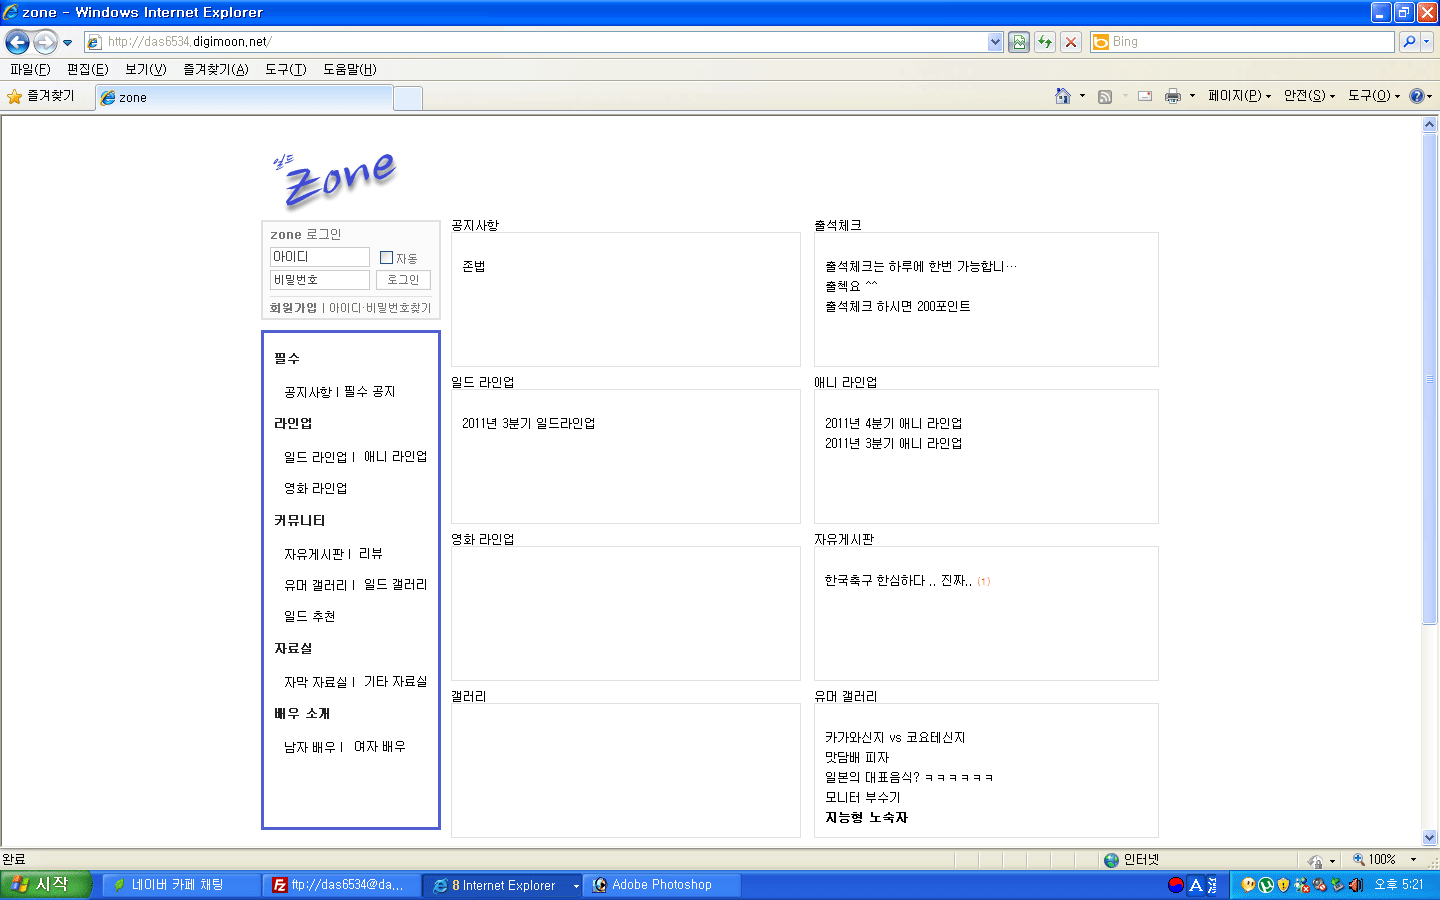Open the 즐겨찾기(A) menu
This screenshot has width=1440, height=900.
[216, 69]
